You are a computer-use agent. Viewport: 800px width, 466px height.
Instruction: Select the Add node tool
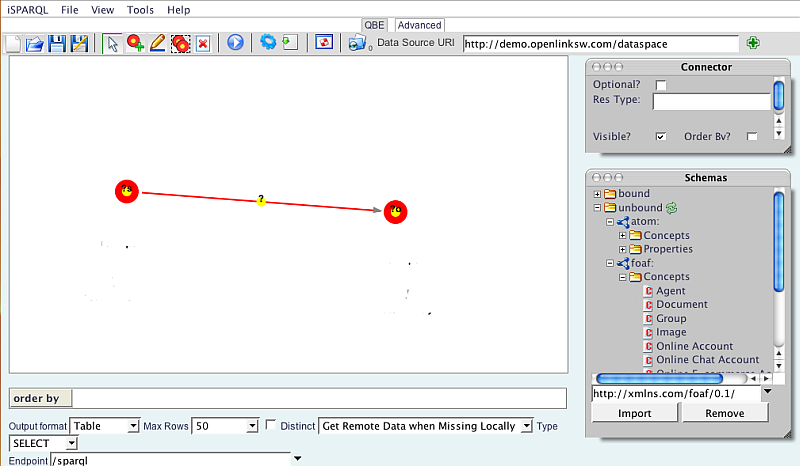pyautogui.click(x=135, y=43)
